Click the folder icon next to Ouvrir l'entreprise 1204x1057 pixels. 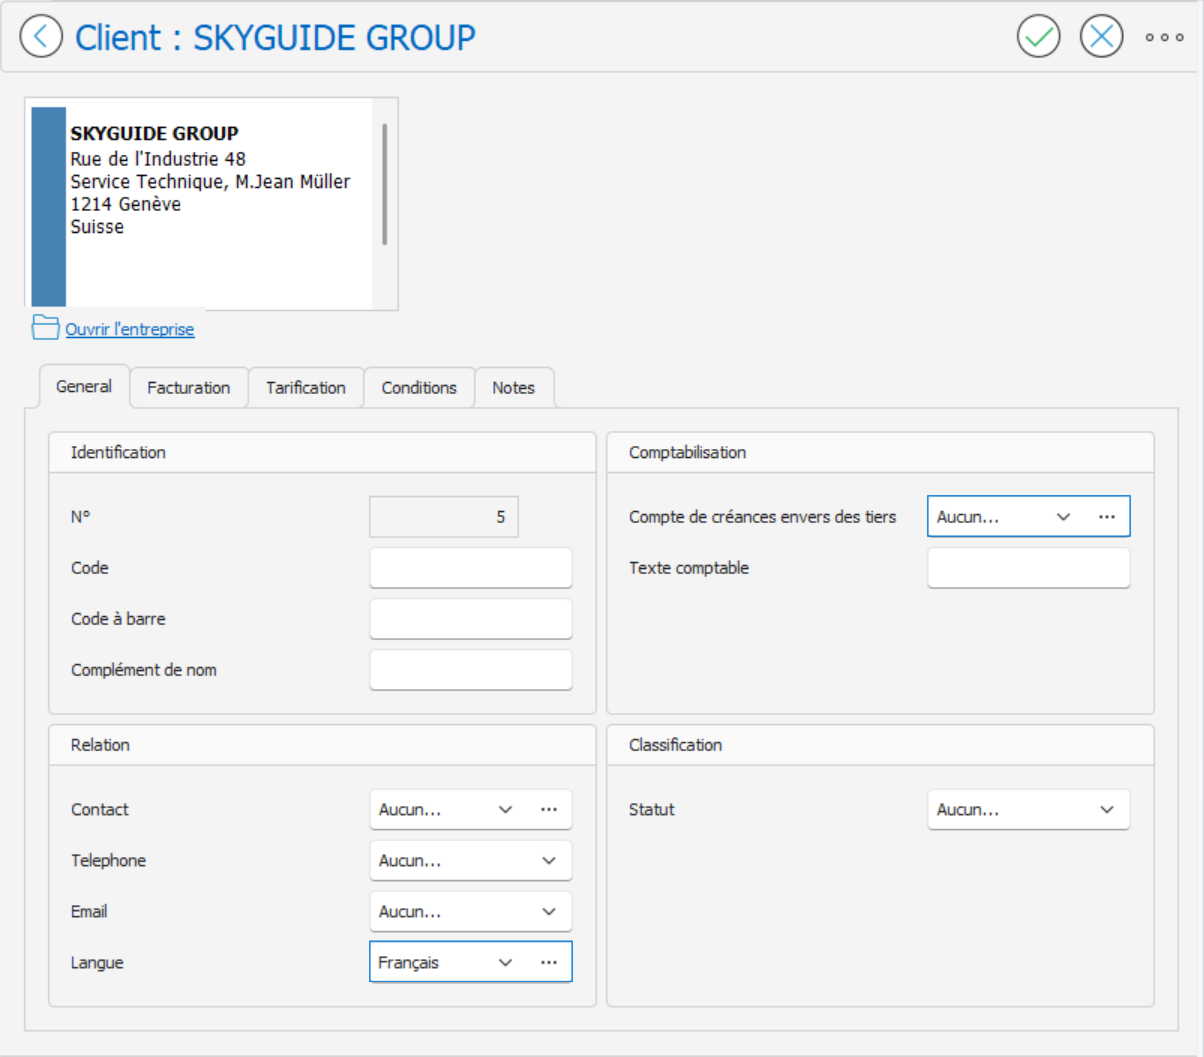tap(45, 327)
